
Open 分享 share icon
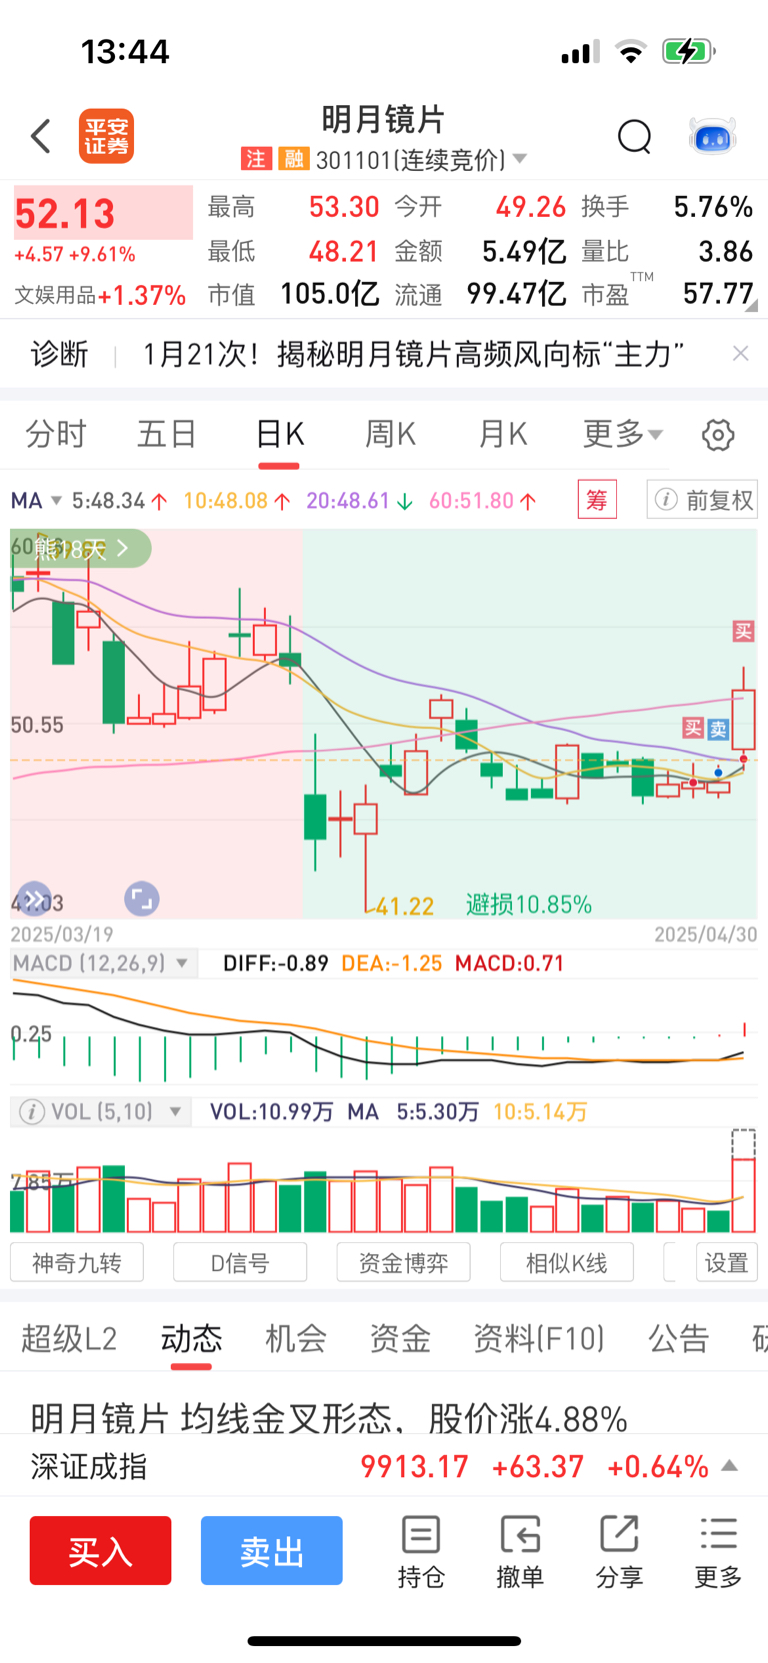tap(619, 1552)
